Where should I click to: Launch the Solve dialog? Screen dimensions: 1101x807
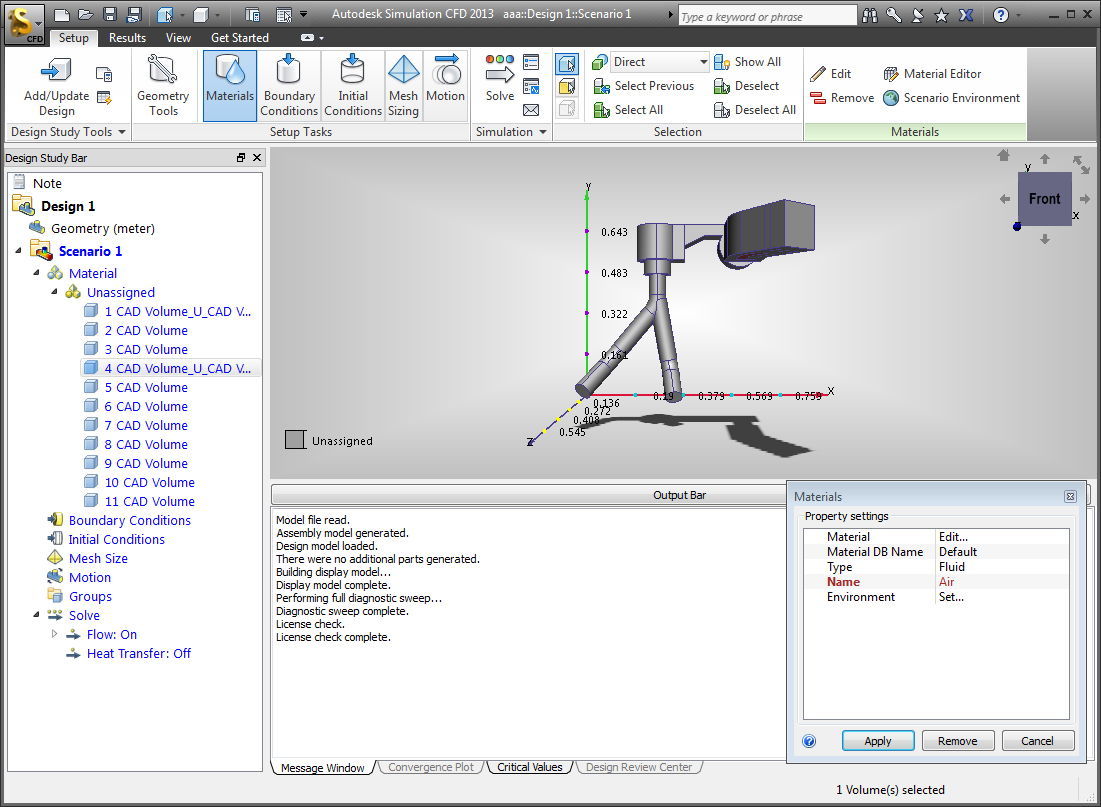[x=499, y=79]
